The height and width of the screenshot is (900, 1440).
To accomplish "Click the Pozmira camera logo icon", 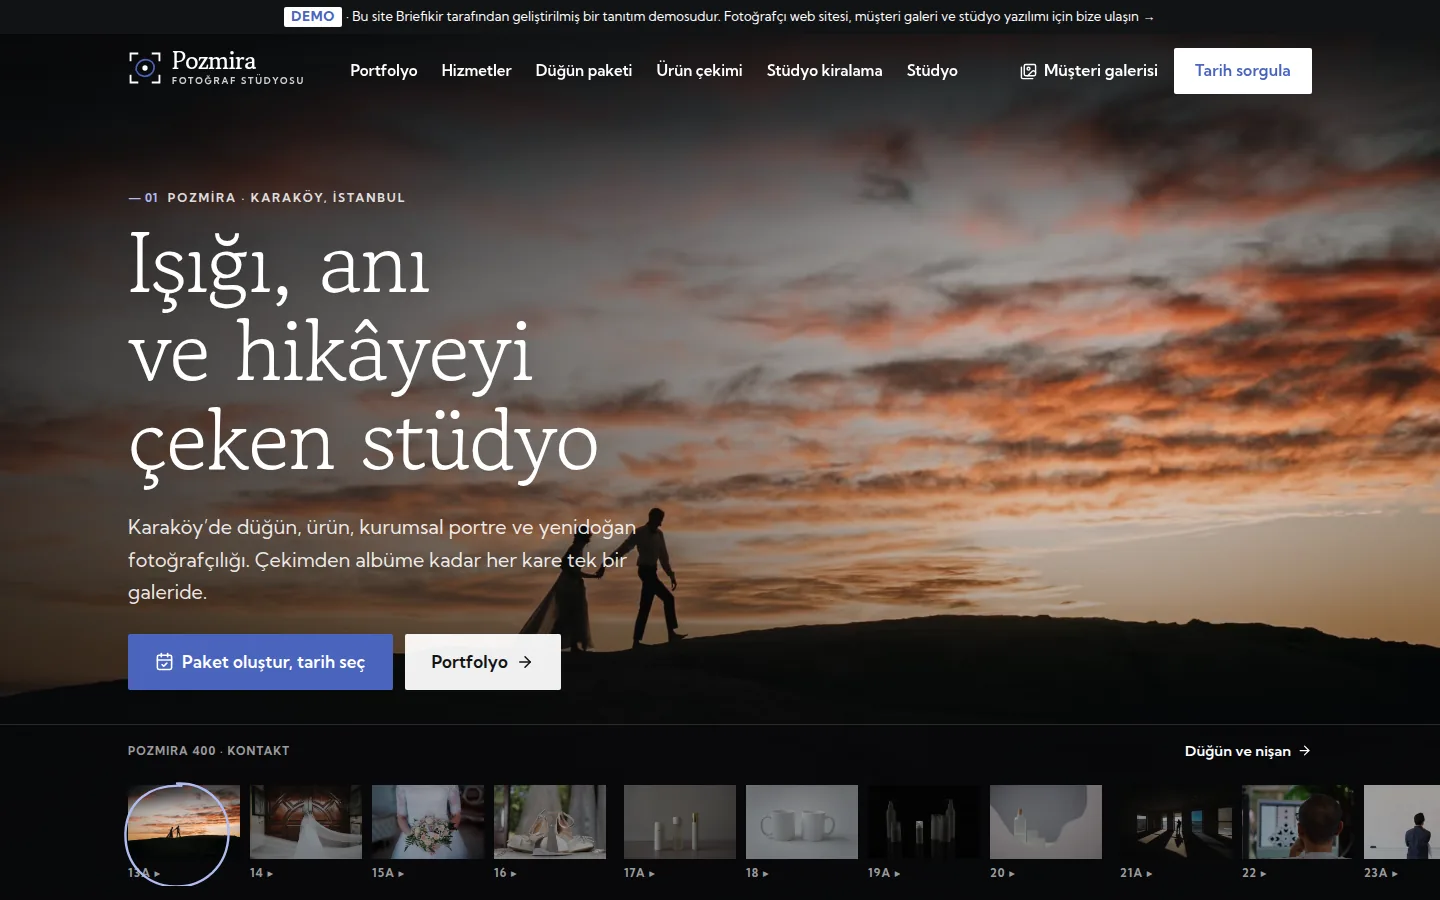I will (x=145, y=67).
